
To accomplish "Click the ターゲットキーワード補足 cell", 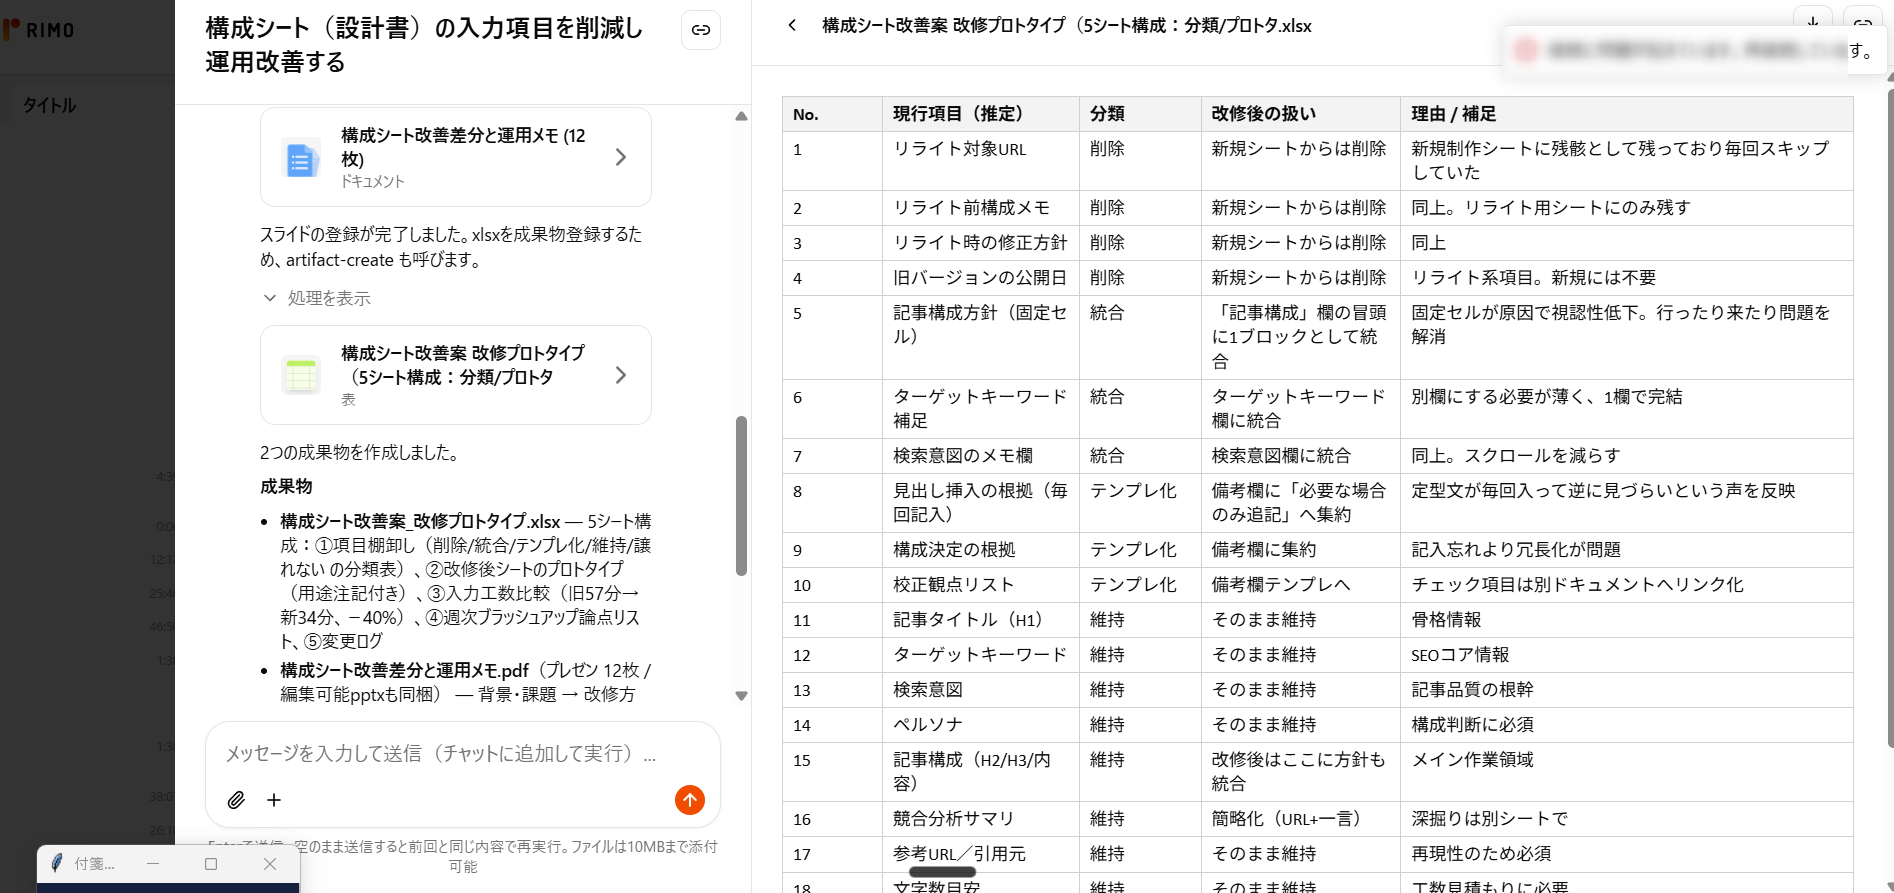I will pos(980,409).
